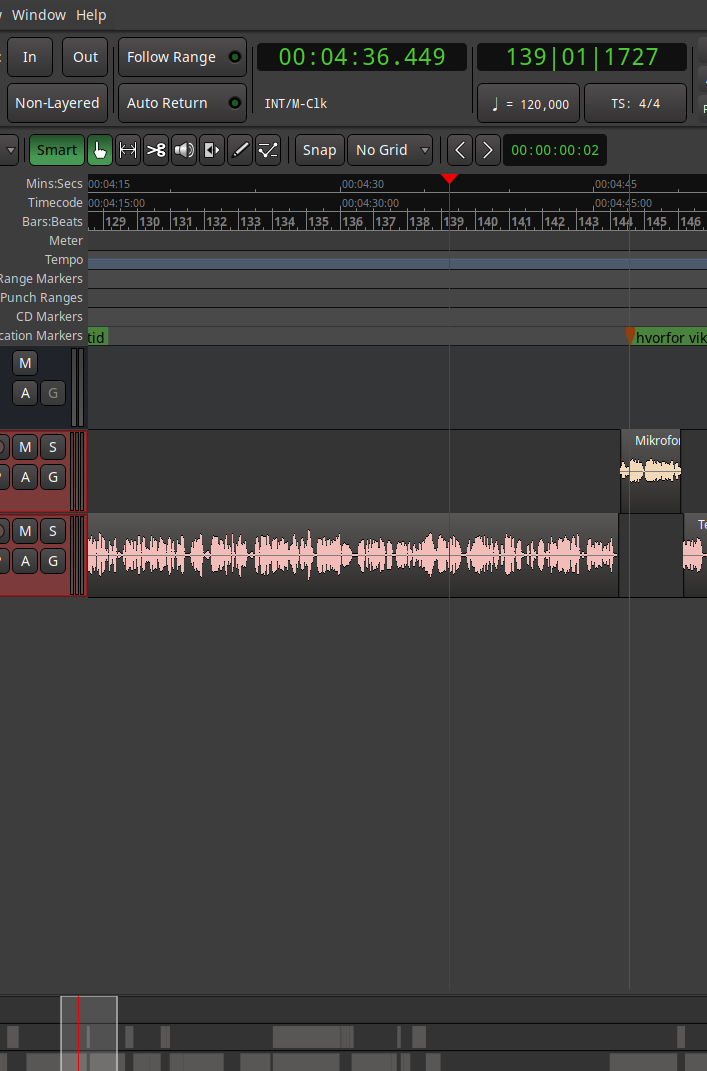
Task: Open the Non-Layered mode dropdown
Action: point(57,103)
